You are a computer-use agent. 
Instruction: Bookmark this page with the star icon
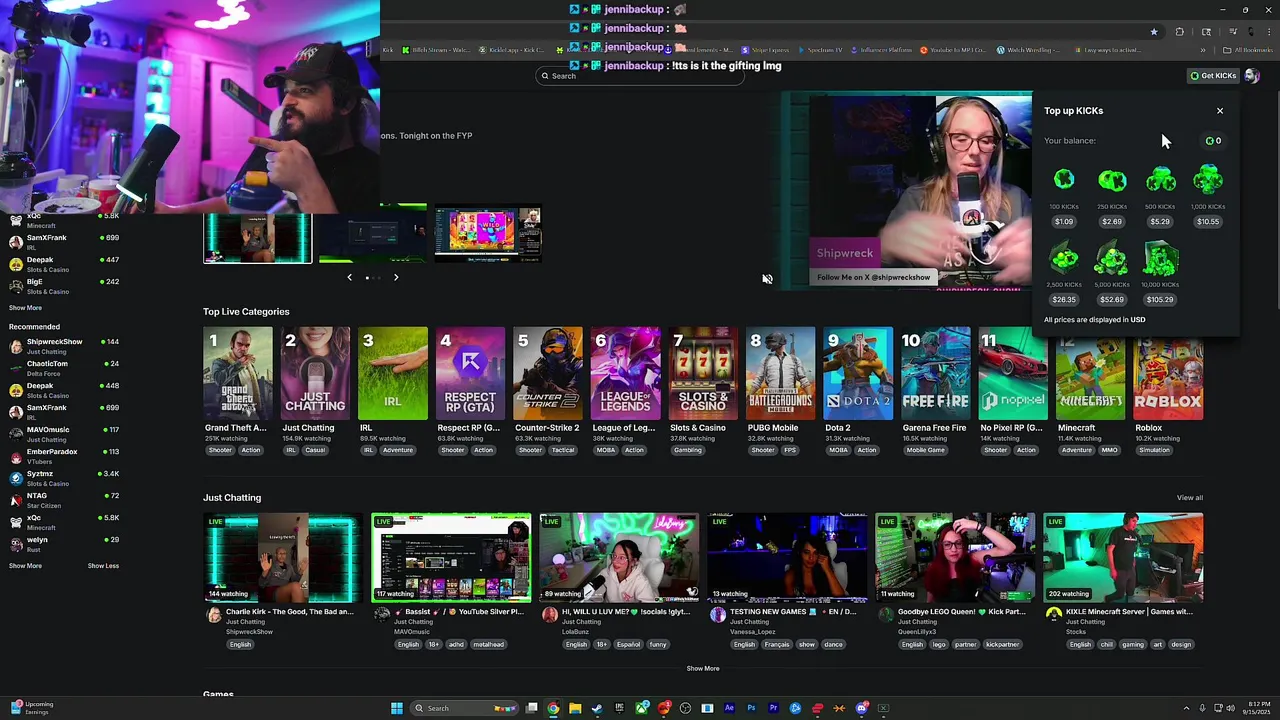coord(1154,32)
